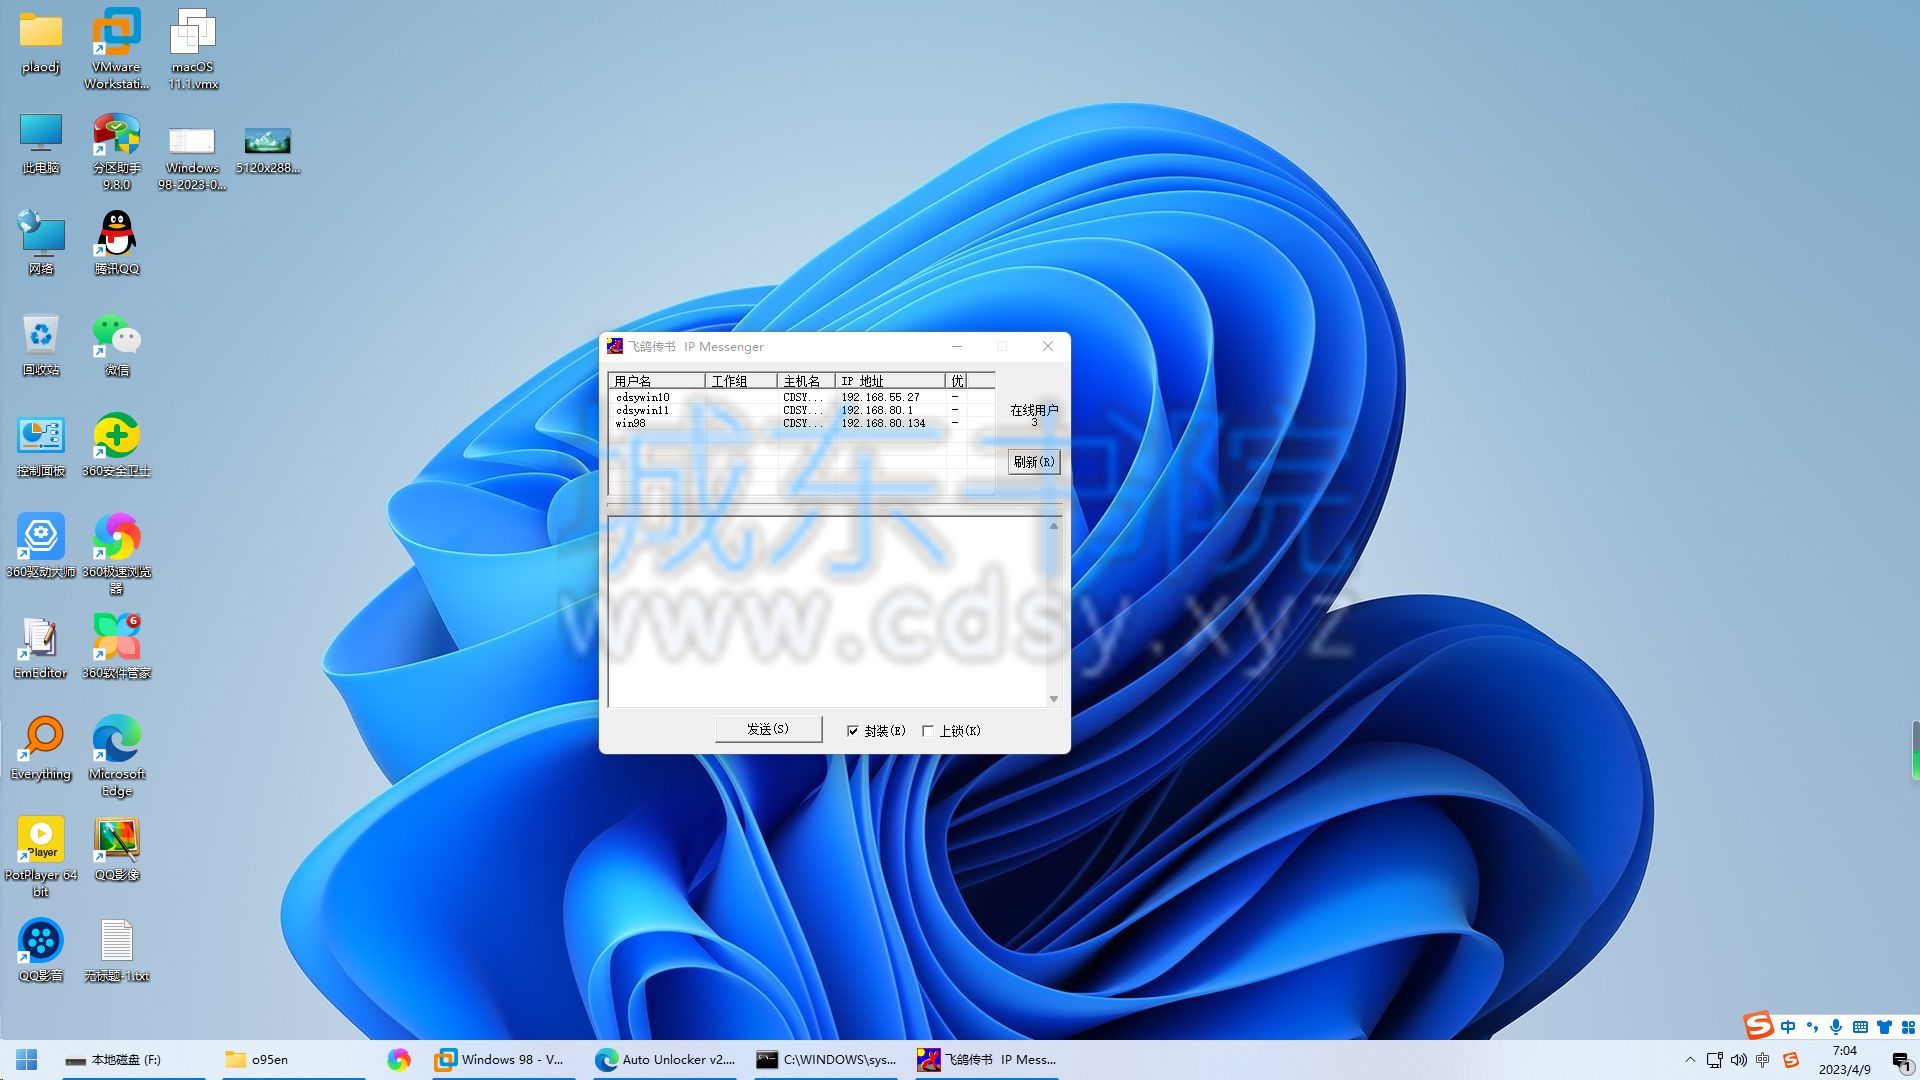Launch 360驱动大师 shortcut
The image size is (1920, 1080).
[41, 546]
